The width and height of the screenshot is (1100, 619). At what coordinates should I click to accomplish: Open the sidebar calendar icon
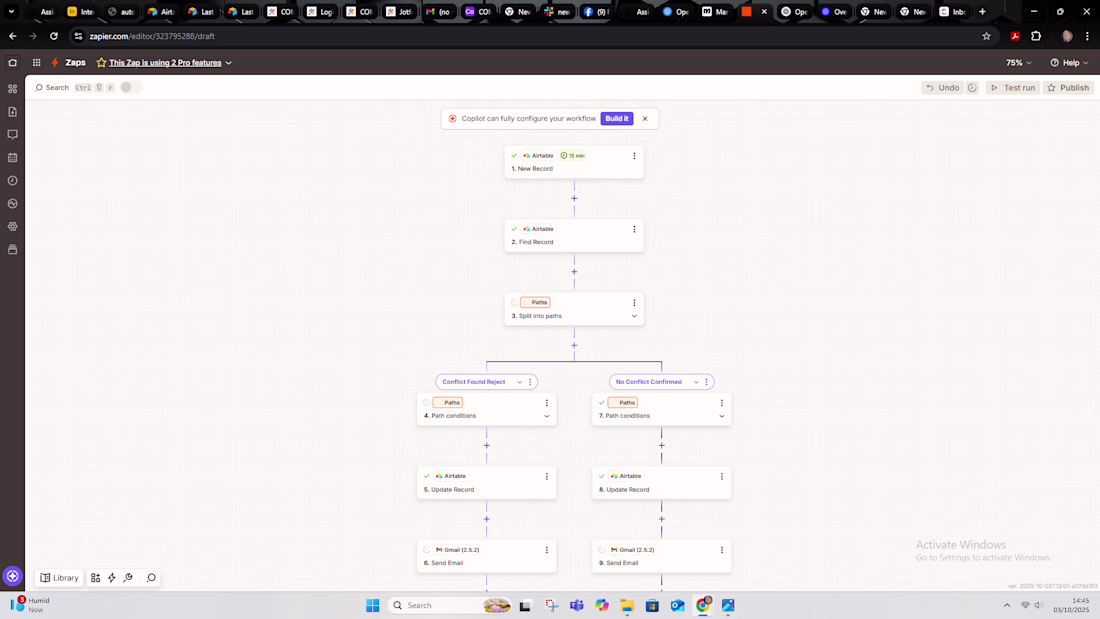(13, 158)
